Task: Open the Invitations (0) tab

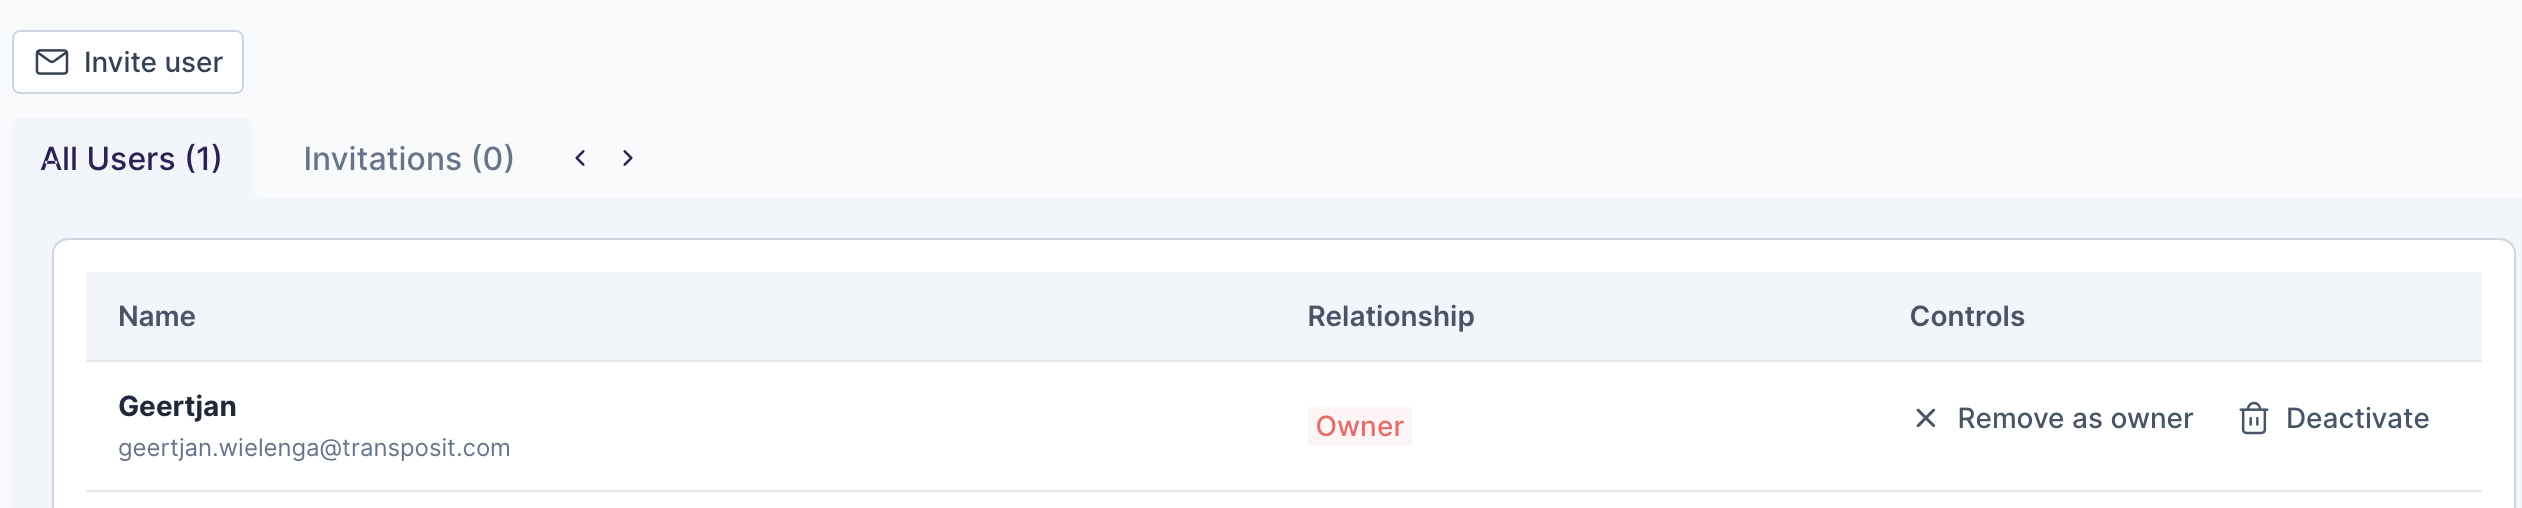Action: [x=408, y=159]
